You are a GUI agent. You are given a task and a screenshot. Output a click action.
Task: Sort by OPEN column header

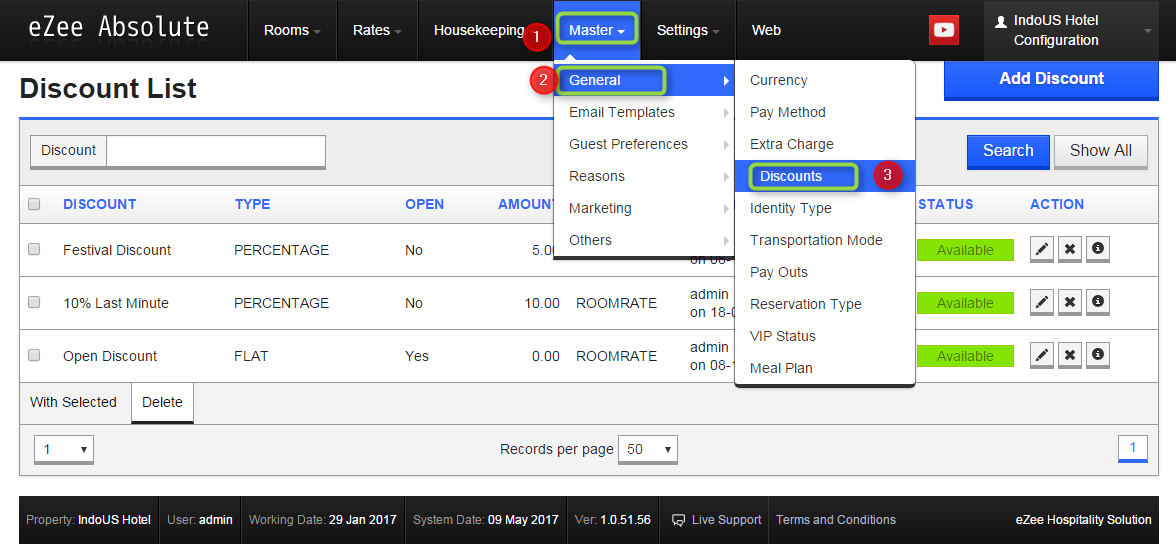click(x=424, y=204)
